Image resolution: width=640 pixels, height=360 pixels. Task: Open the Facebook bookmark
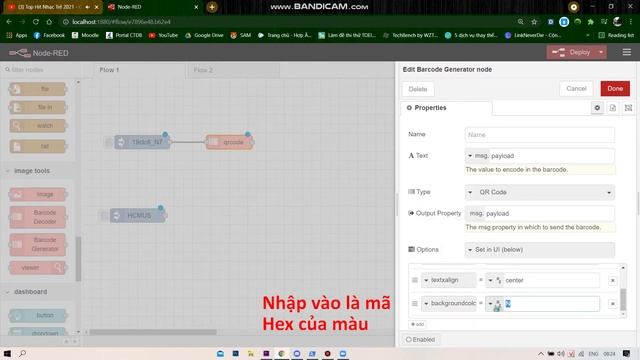point(49,36)
